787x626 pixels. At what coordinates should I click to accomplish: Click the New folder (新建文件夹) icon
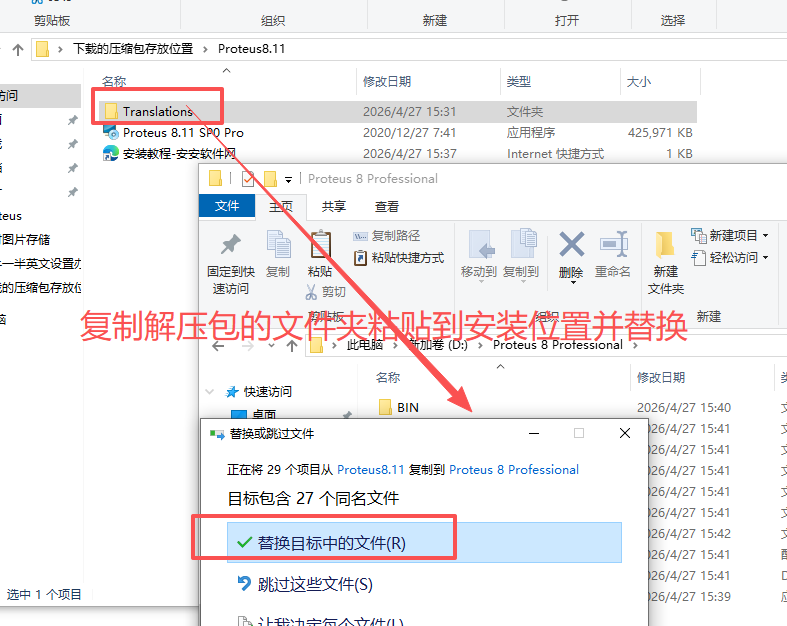tap(665, 244)
